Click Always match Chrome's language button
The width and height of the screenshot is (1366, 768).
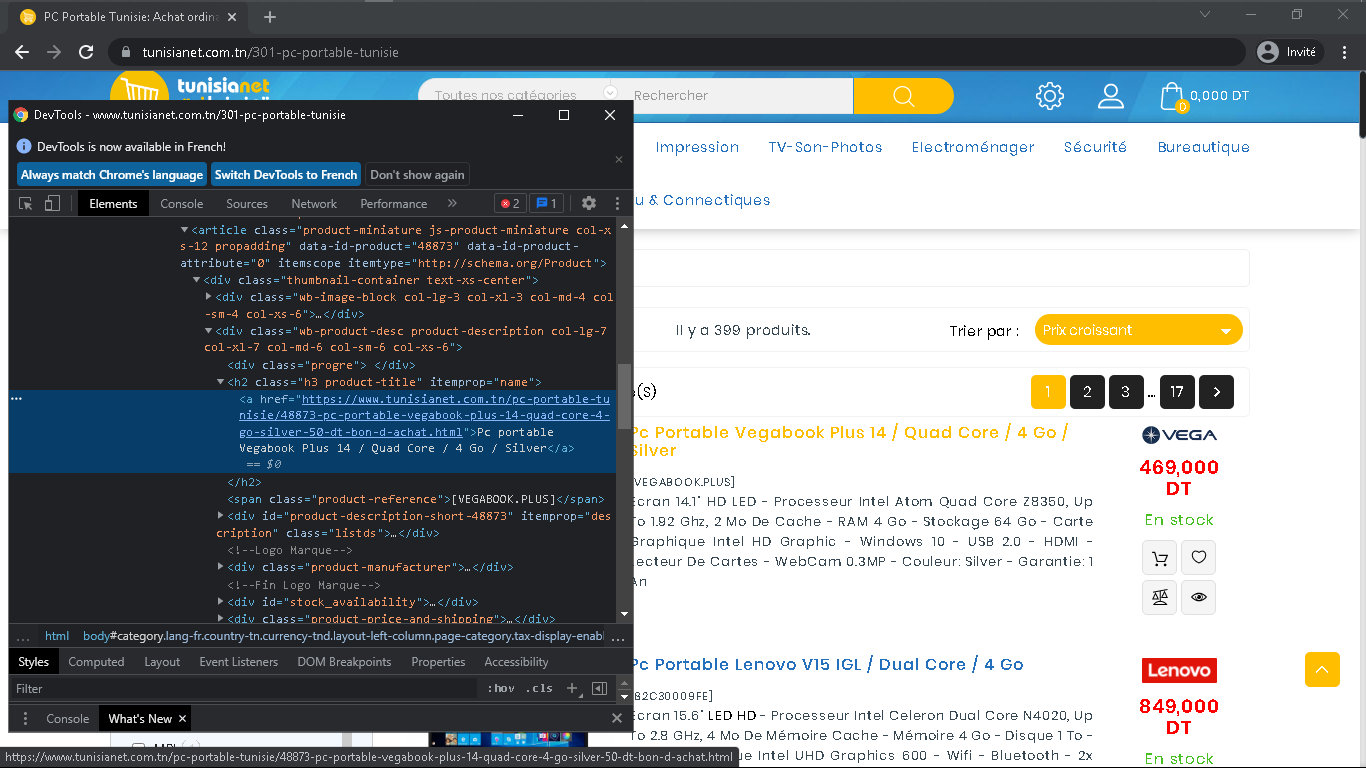112,175
